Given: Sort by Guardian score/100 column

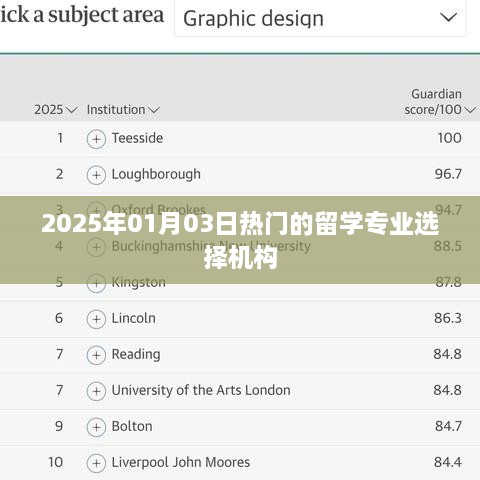Looking at the screenshot, I should click(440, 102).
